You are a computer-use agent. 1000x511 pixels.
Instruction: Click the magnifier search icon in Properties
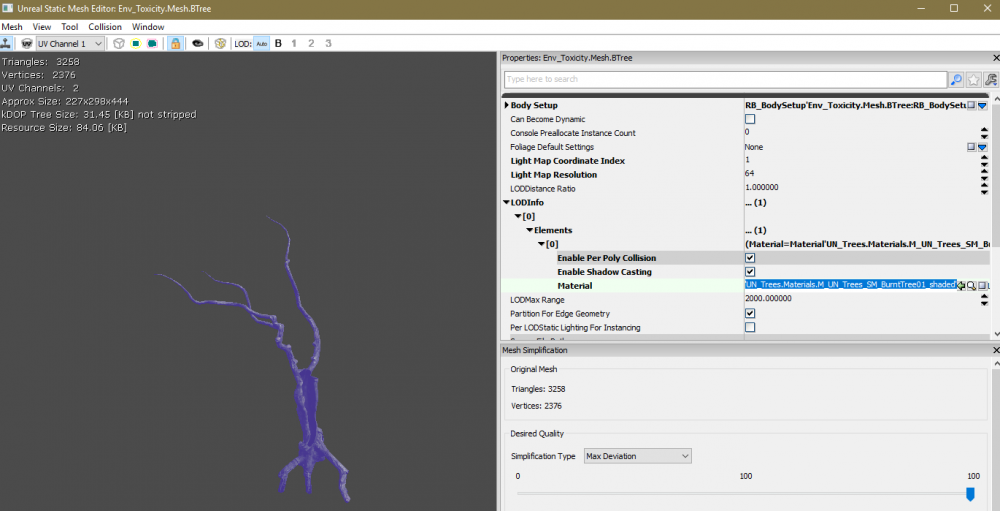pos(956,79)
